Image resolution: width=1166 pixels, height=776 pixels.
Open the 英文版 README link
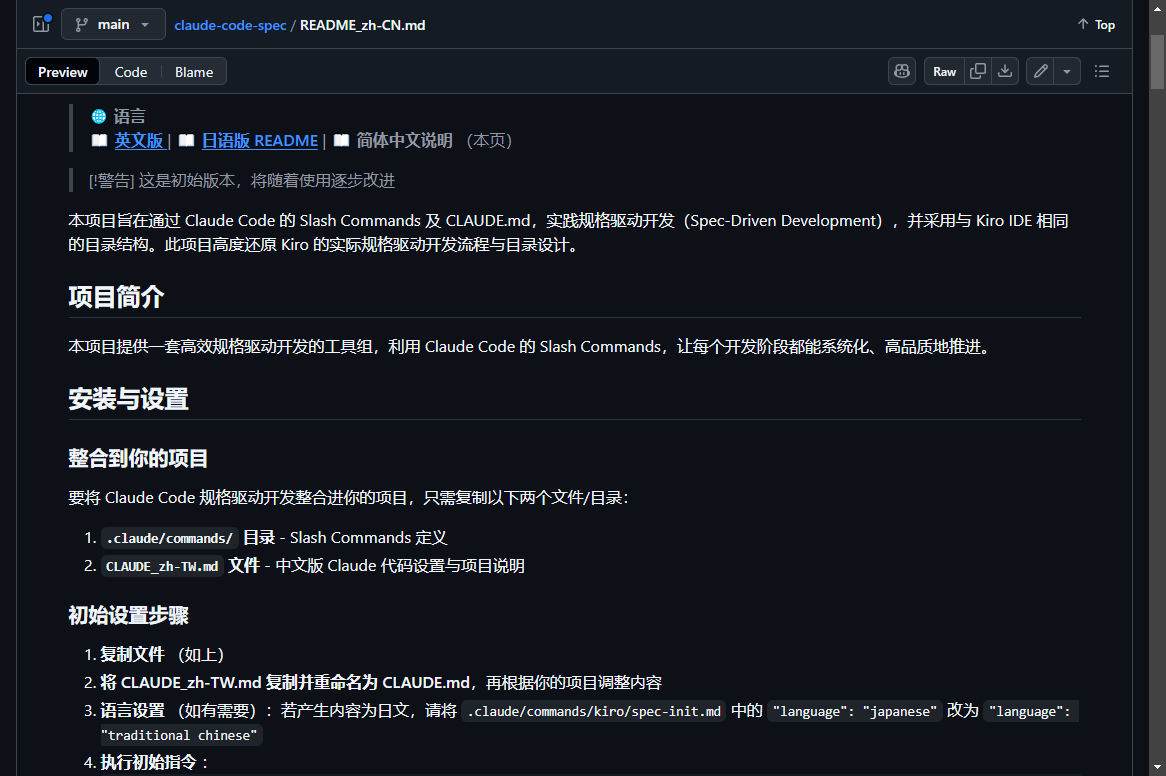click(139, 140)
